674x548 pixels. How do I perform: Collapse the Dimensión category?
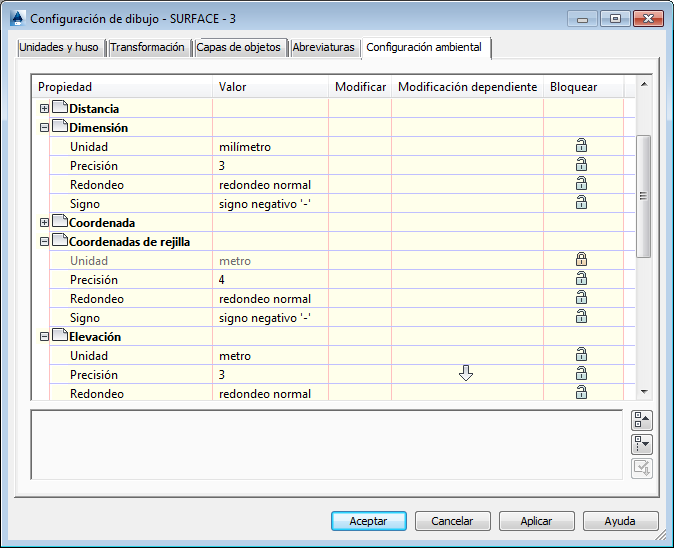pyautogui.click(x=44, y=127)
